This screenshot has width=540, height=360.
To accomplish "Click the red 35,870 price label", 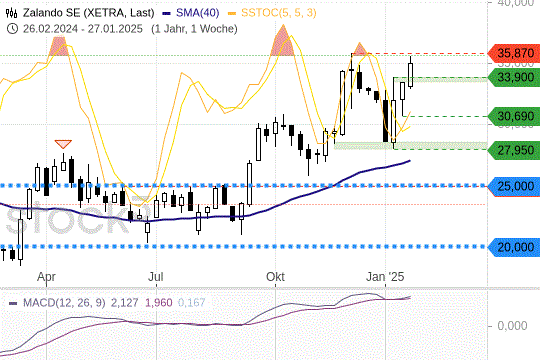I will (x=514, y=53).
